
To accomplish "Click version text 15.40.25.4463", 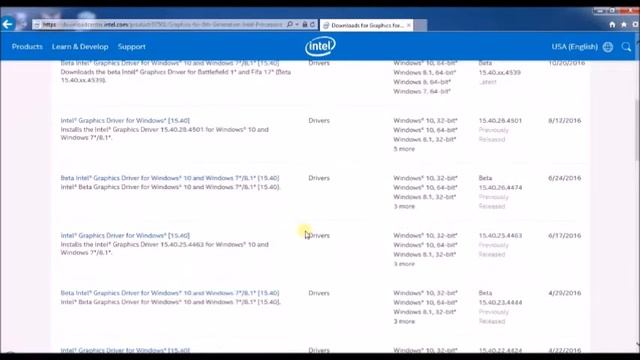I will coord(500,236).
